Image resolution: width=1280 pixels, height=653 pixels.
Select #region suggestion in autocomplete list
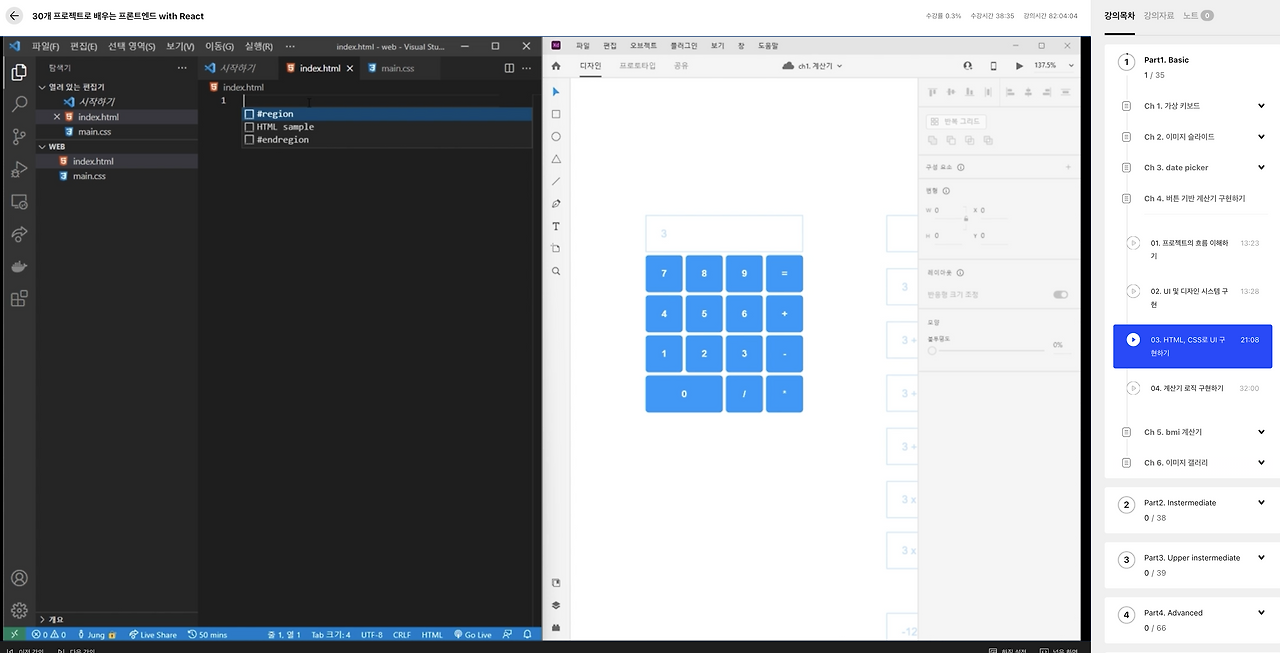coord(388,114)
